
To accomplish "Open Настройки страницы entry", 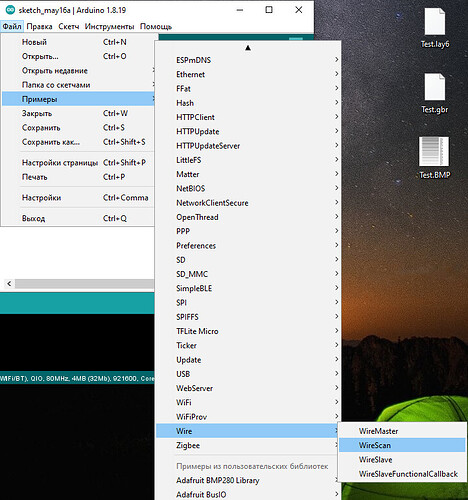I will pyautogui.click(x=78, y=163).
